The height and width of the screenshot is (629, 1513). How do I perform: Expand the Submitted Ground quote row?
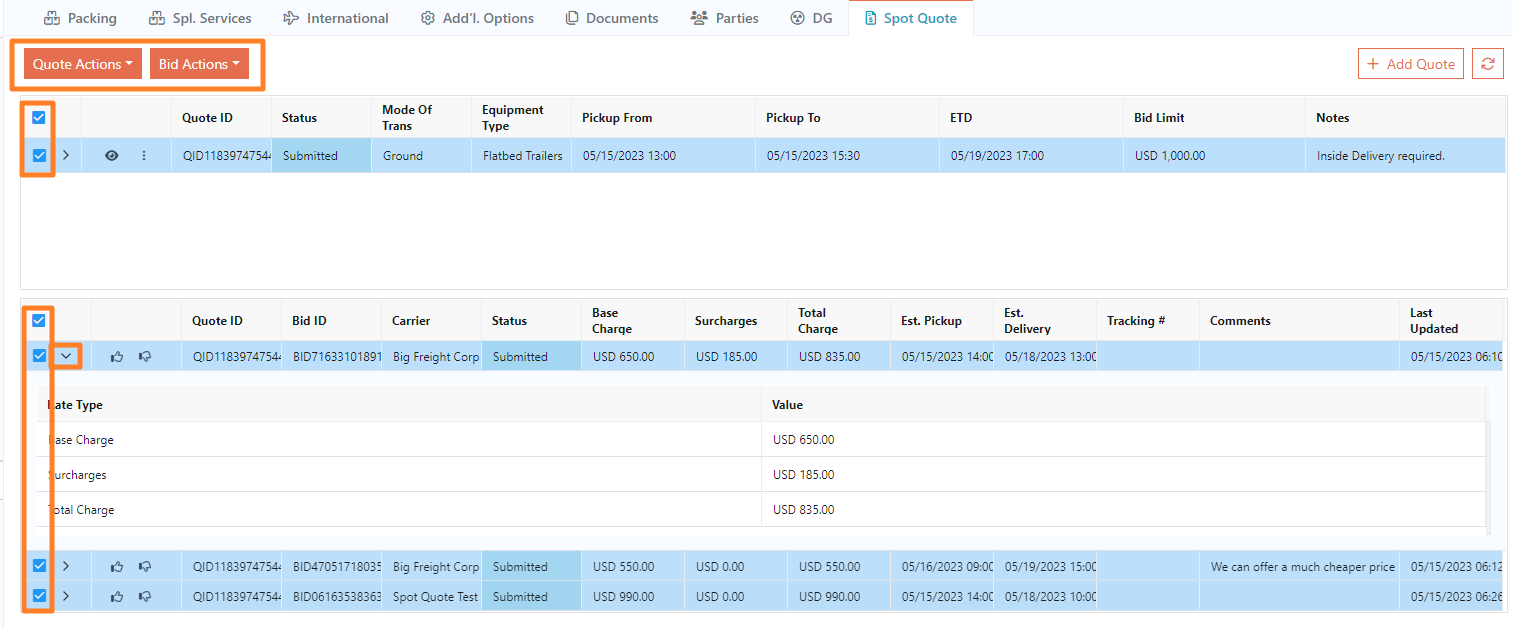[66, 156]
